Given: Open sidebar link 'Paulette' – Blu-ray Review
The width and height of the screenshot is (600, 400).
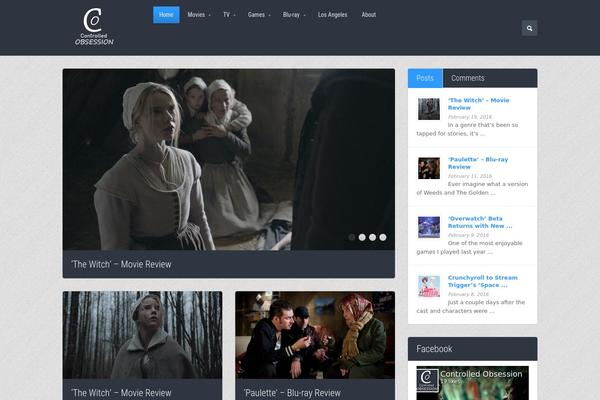Looking at the screenshot, I should [478, 163].
